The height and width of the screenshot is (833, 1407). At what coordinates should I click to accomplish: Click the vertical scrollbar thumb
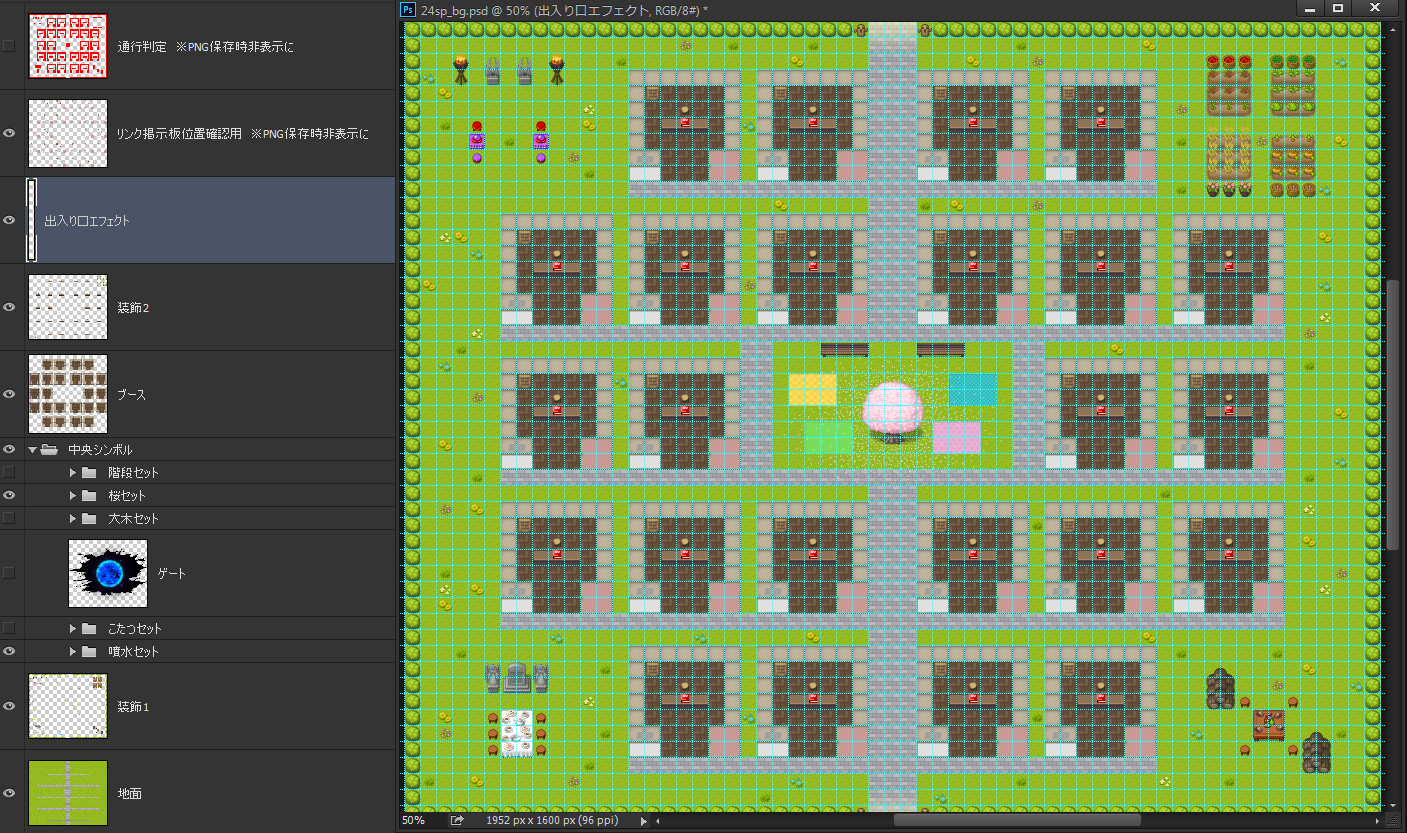click(x=1393, y=414)
